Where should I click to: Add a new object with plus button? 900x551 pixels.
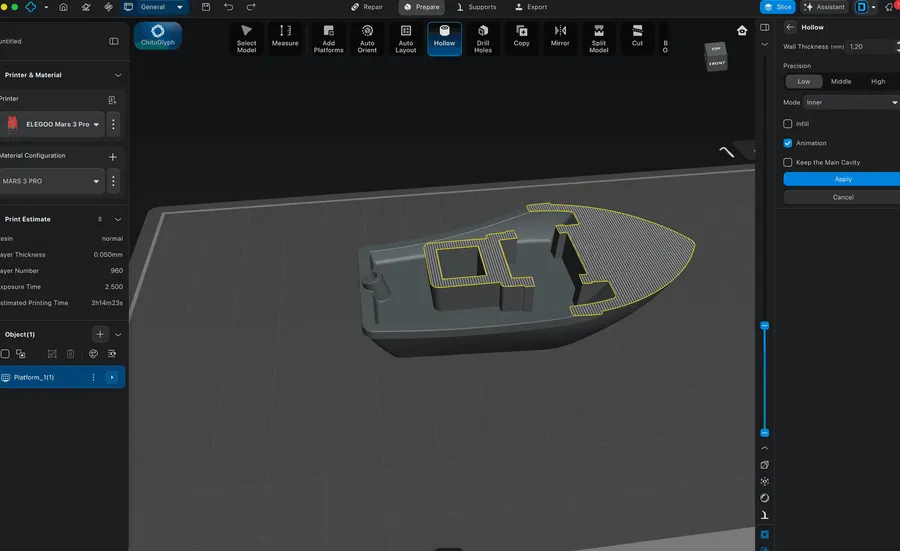pyautogui.click(x=100, y=334)
